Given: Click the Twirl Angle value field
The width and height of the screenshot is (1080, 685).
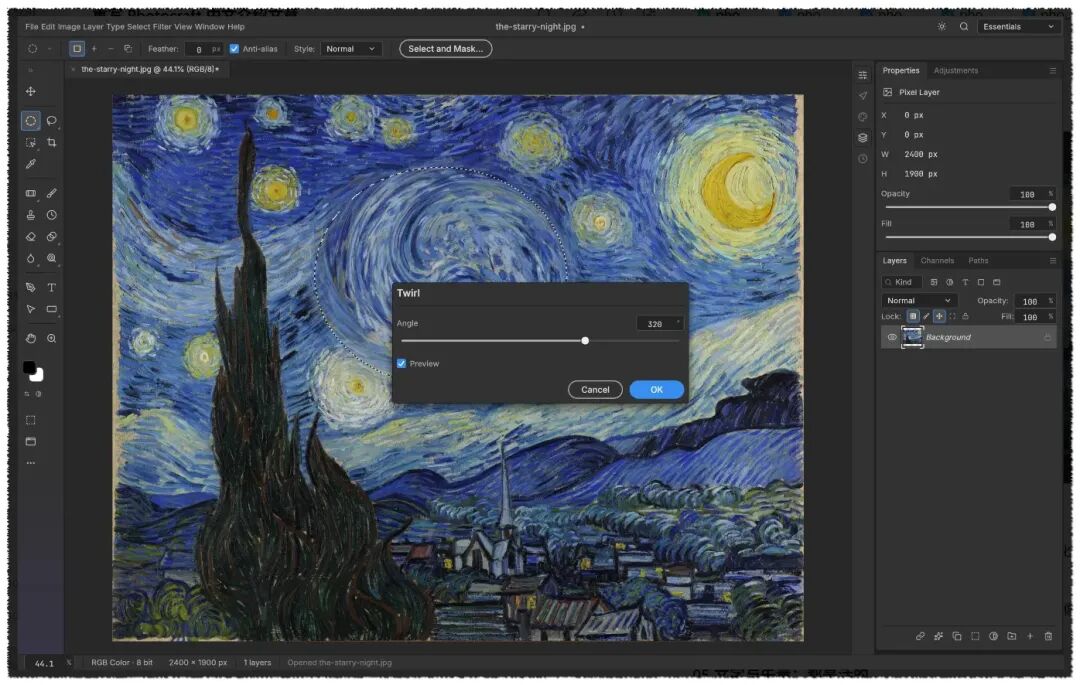Looking at the screenshot, I should [659, 324].
